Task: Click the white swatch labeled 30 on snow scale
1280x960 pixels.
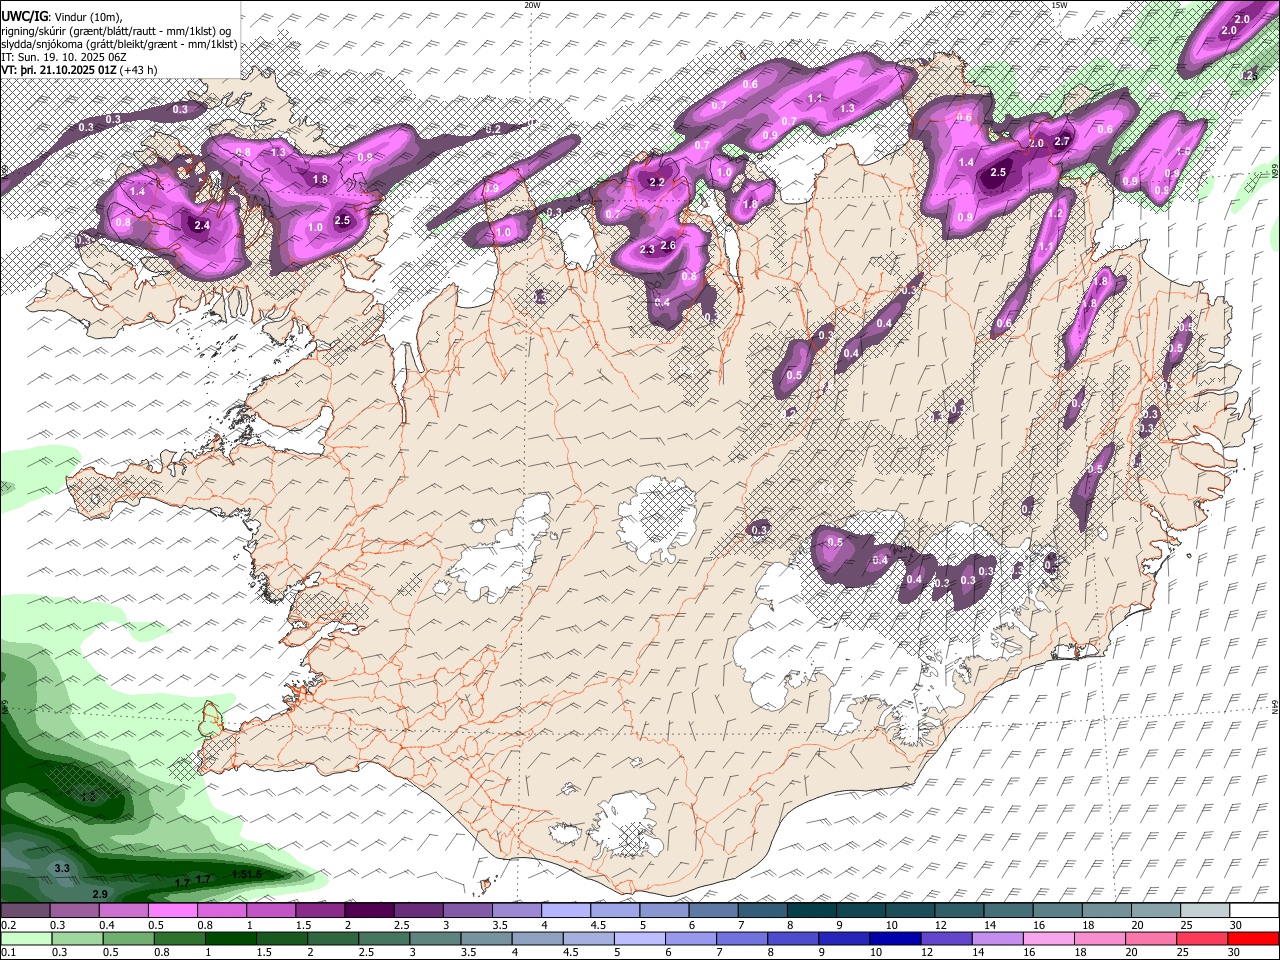Action: [1255, 911]
